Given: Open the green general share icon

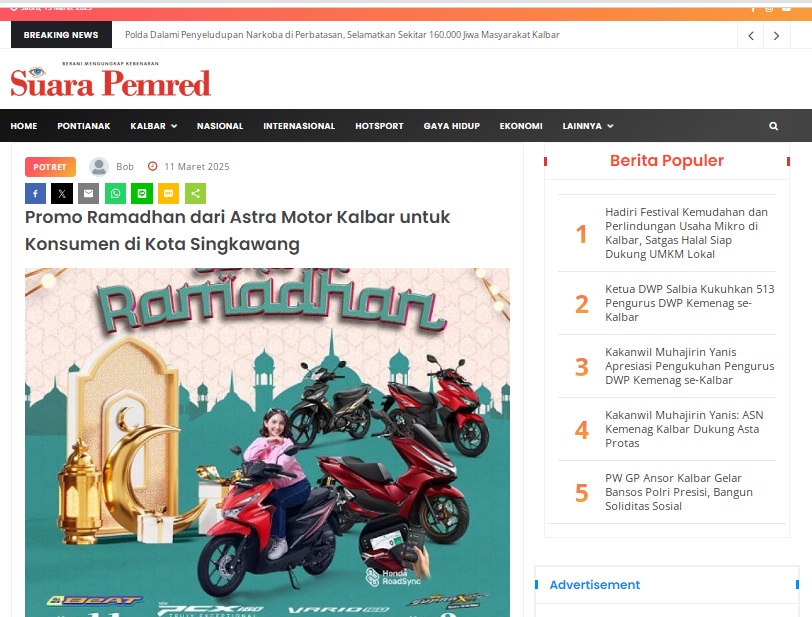Looking at the screenshot, I should click(x=195, y=193).
